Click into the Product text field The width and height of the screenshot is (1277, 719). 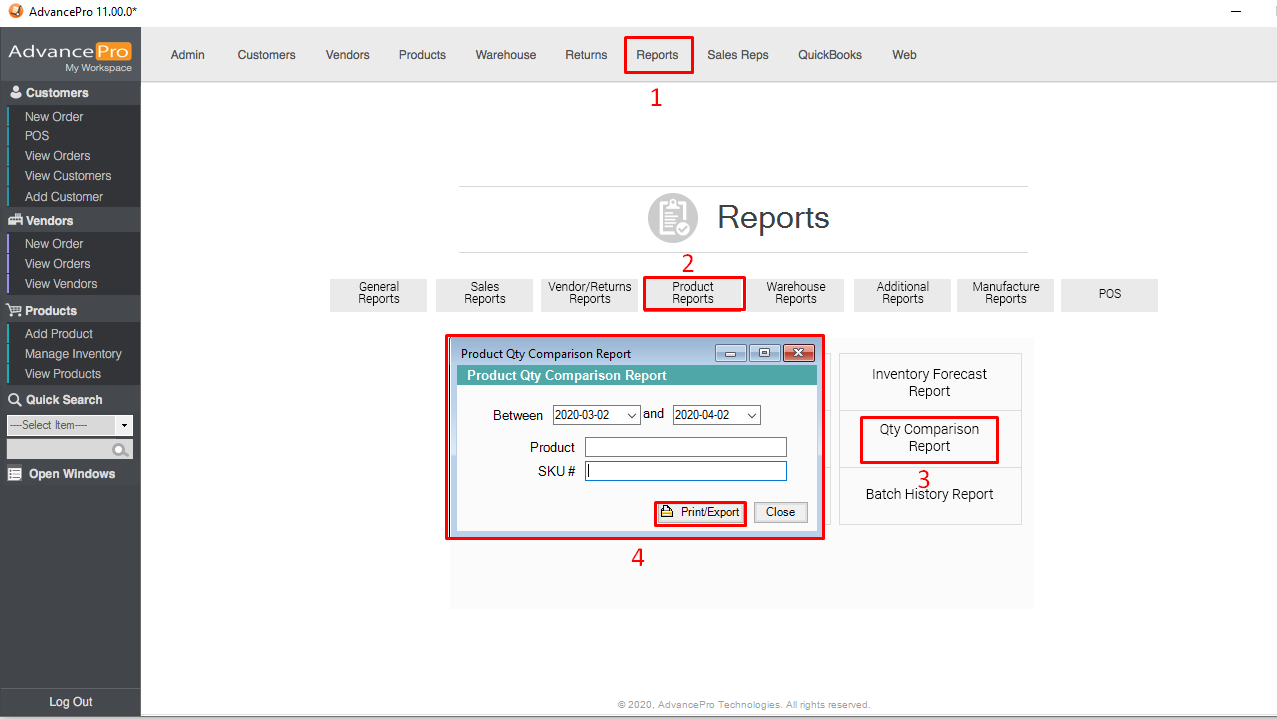coord(685,447)
